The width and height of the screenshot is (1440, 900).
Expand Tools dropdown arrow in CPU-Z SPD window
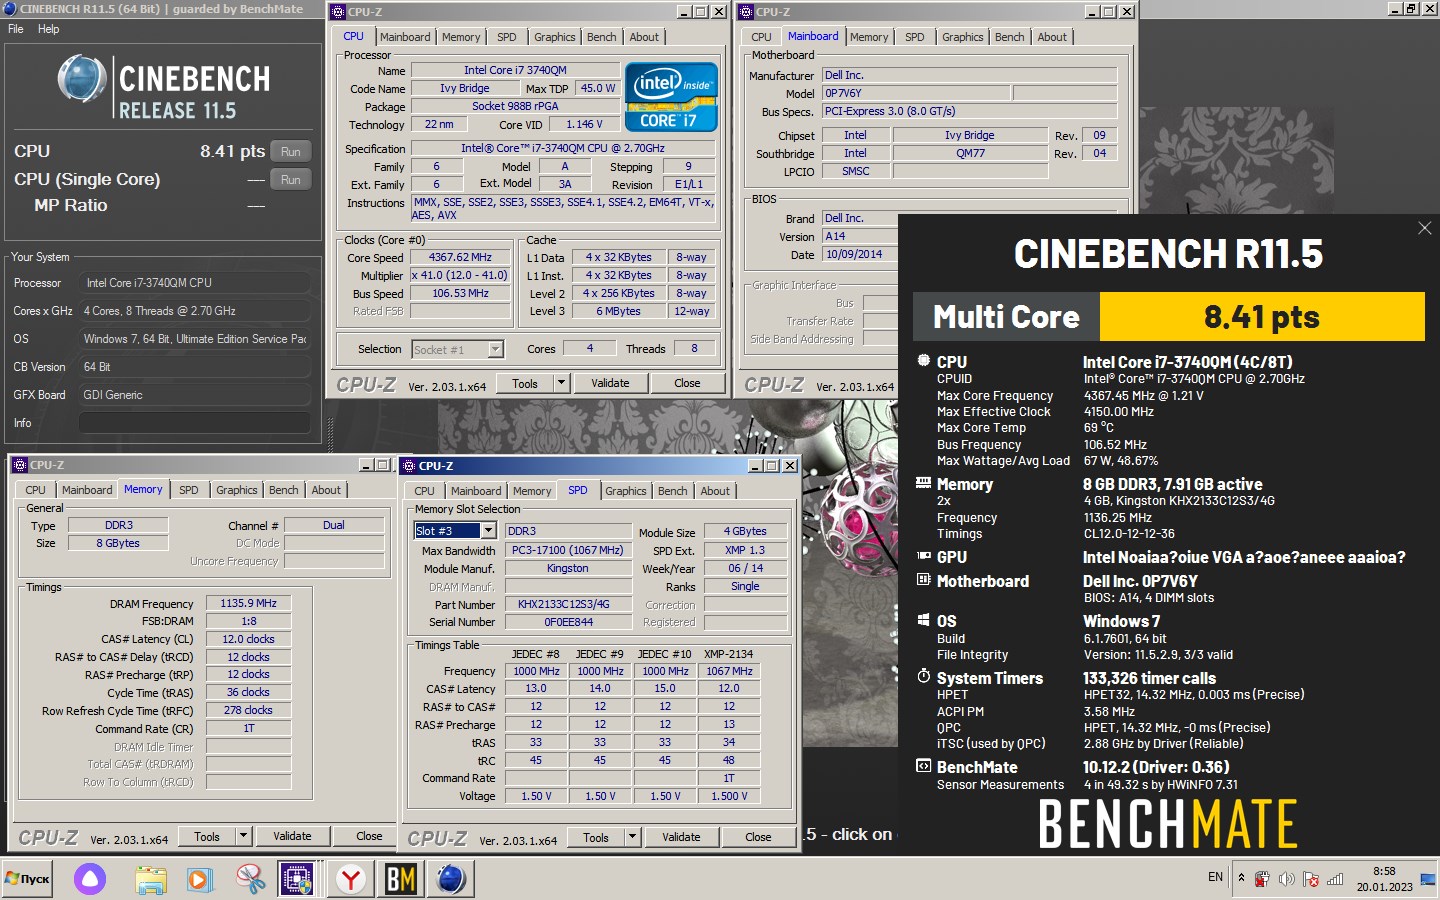click(632, 837)
